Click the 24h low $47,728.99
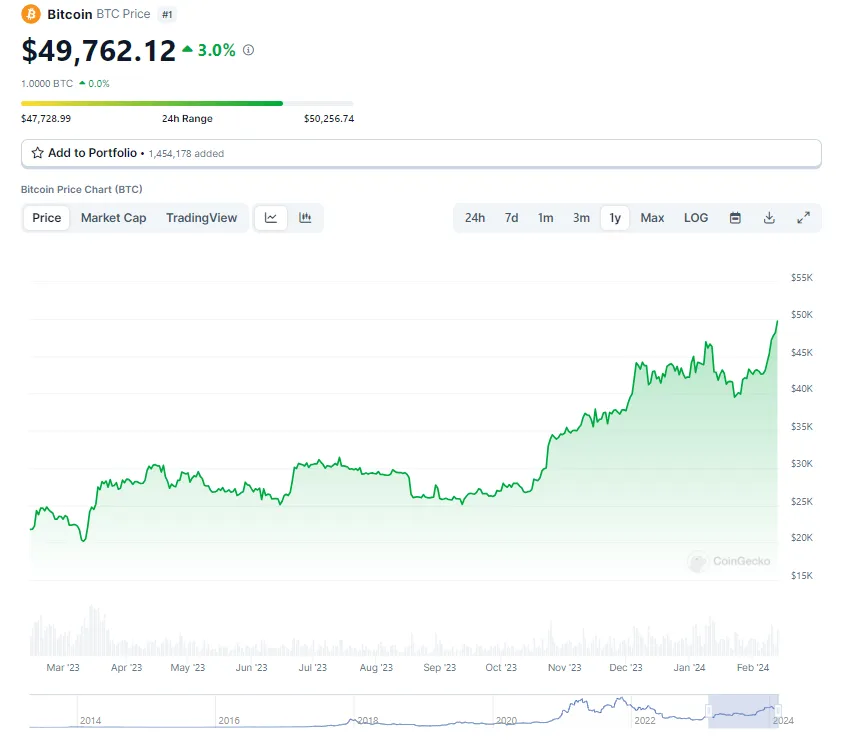Screen dimensions: 851x742 [x=46, y=118]
